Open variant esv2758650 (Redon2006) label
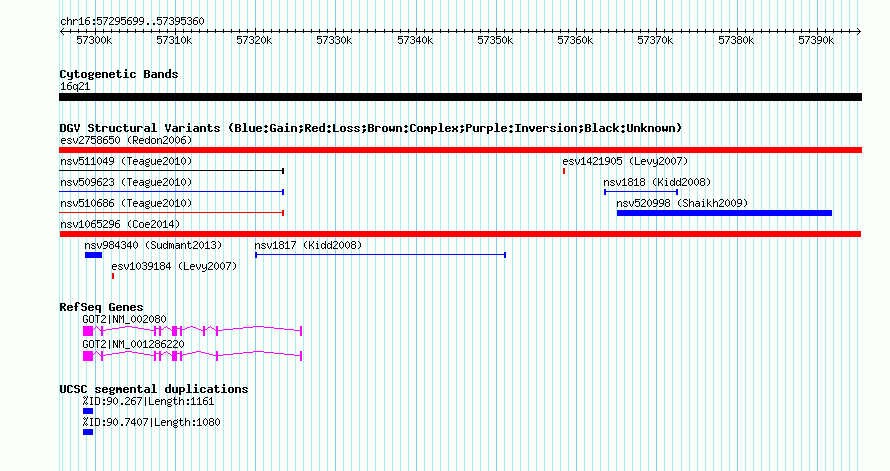 (126, 140)
